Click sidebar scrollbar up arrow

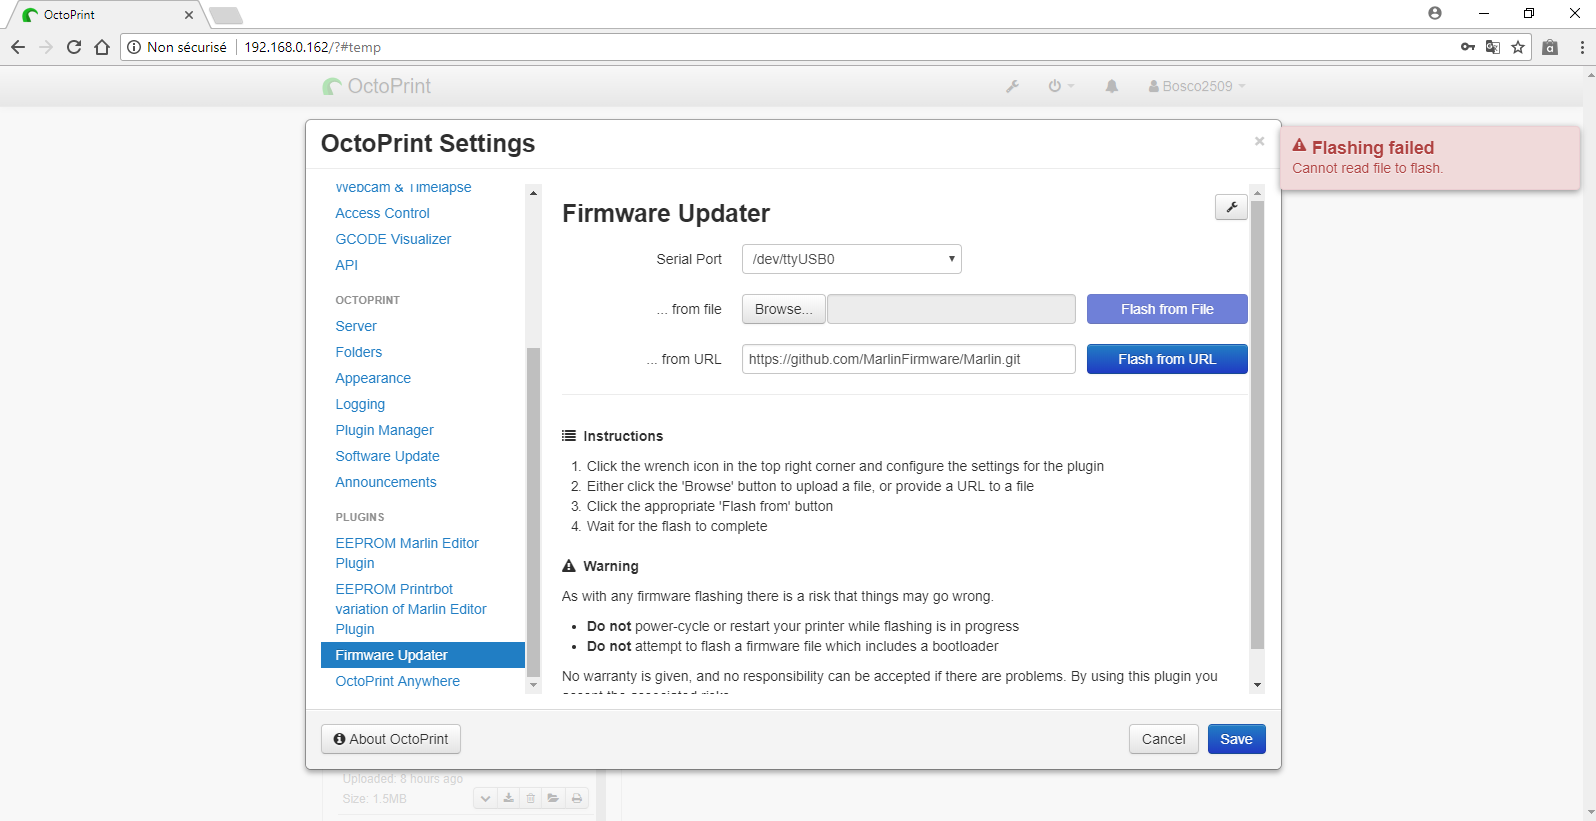(x=533, y=192)
